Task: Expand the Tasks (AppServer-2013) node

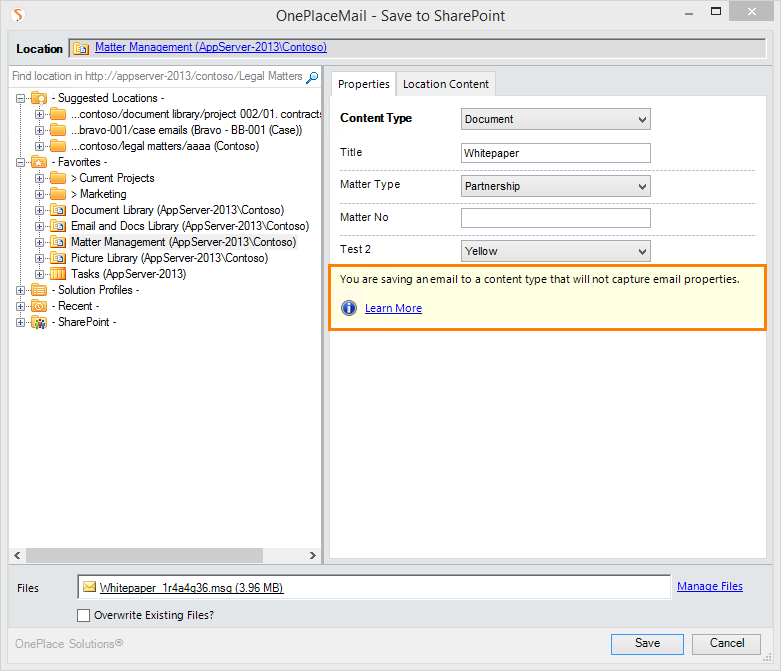Action: 39,274
